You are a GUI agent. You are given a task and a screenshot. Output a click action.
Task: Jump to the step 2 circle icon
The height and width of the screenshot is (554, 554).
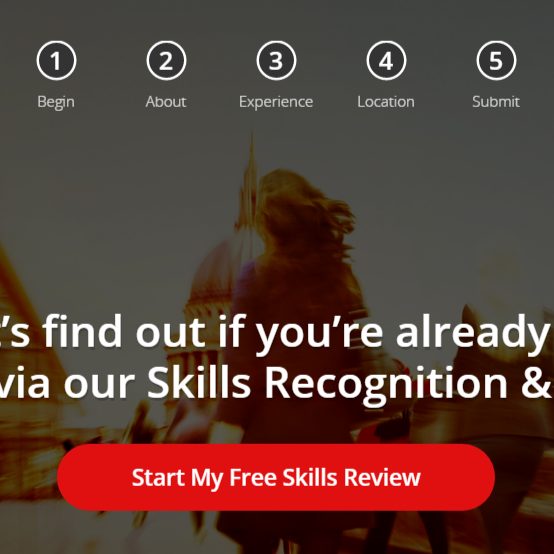(166, 60)
